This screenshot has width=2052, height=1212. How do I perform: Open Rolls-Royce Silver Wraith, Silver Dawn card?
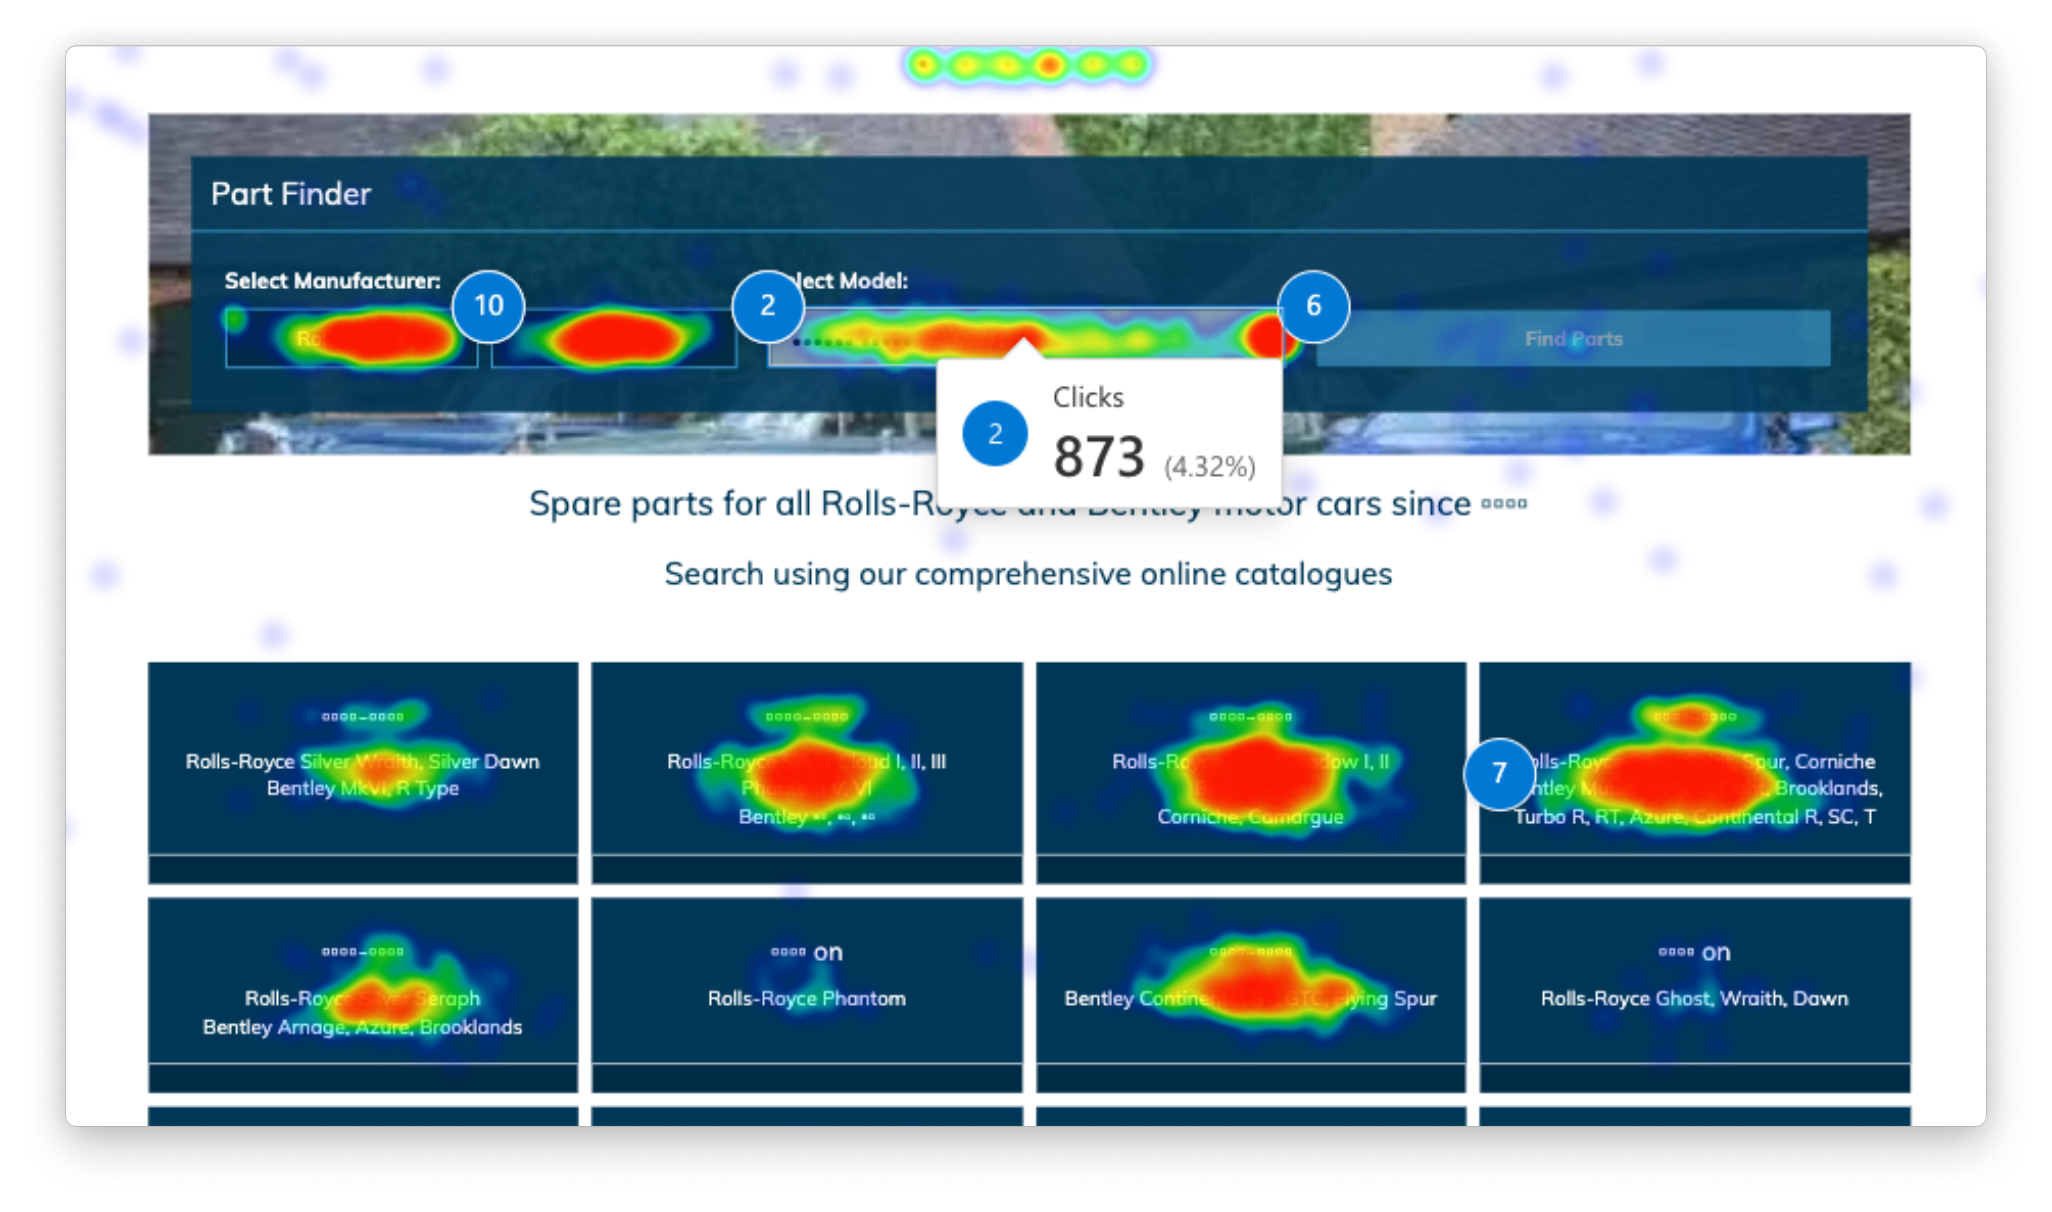tap(363, 772)
